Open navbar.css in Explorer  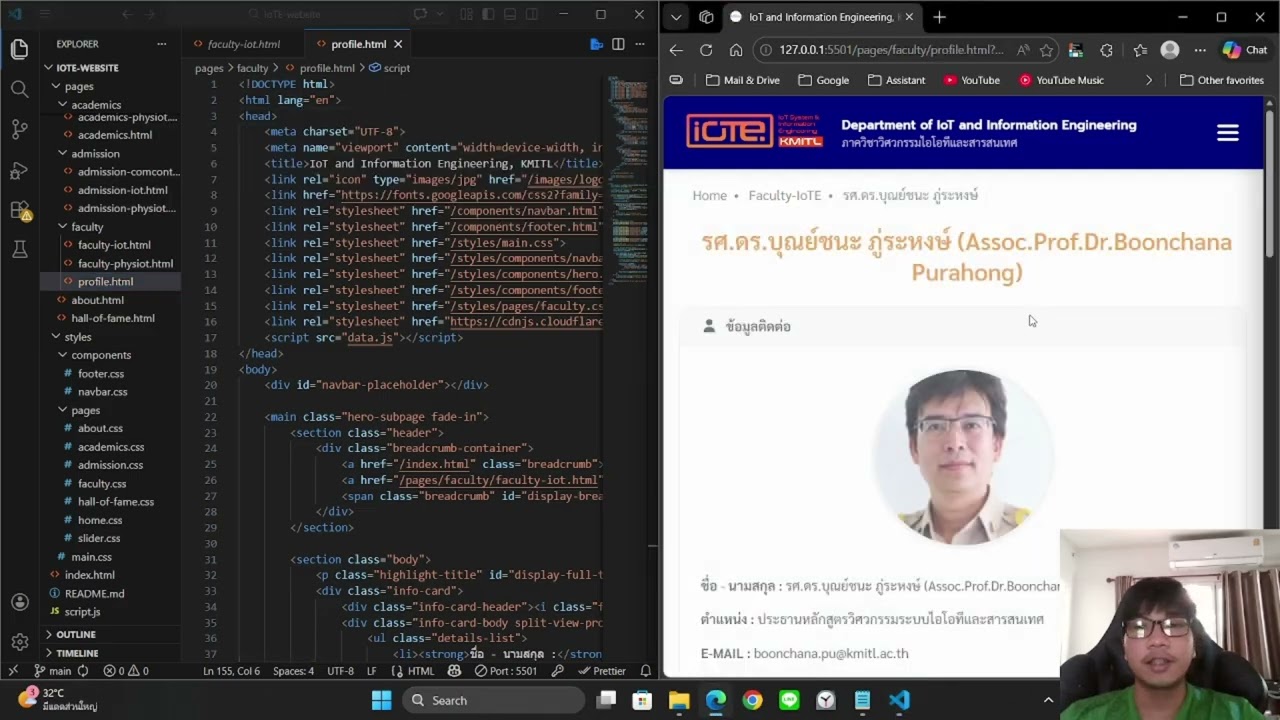point(102,392)
